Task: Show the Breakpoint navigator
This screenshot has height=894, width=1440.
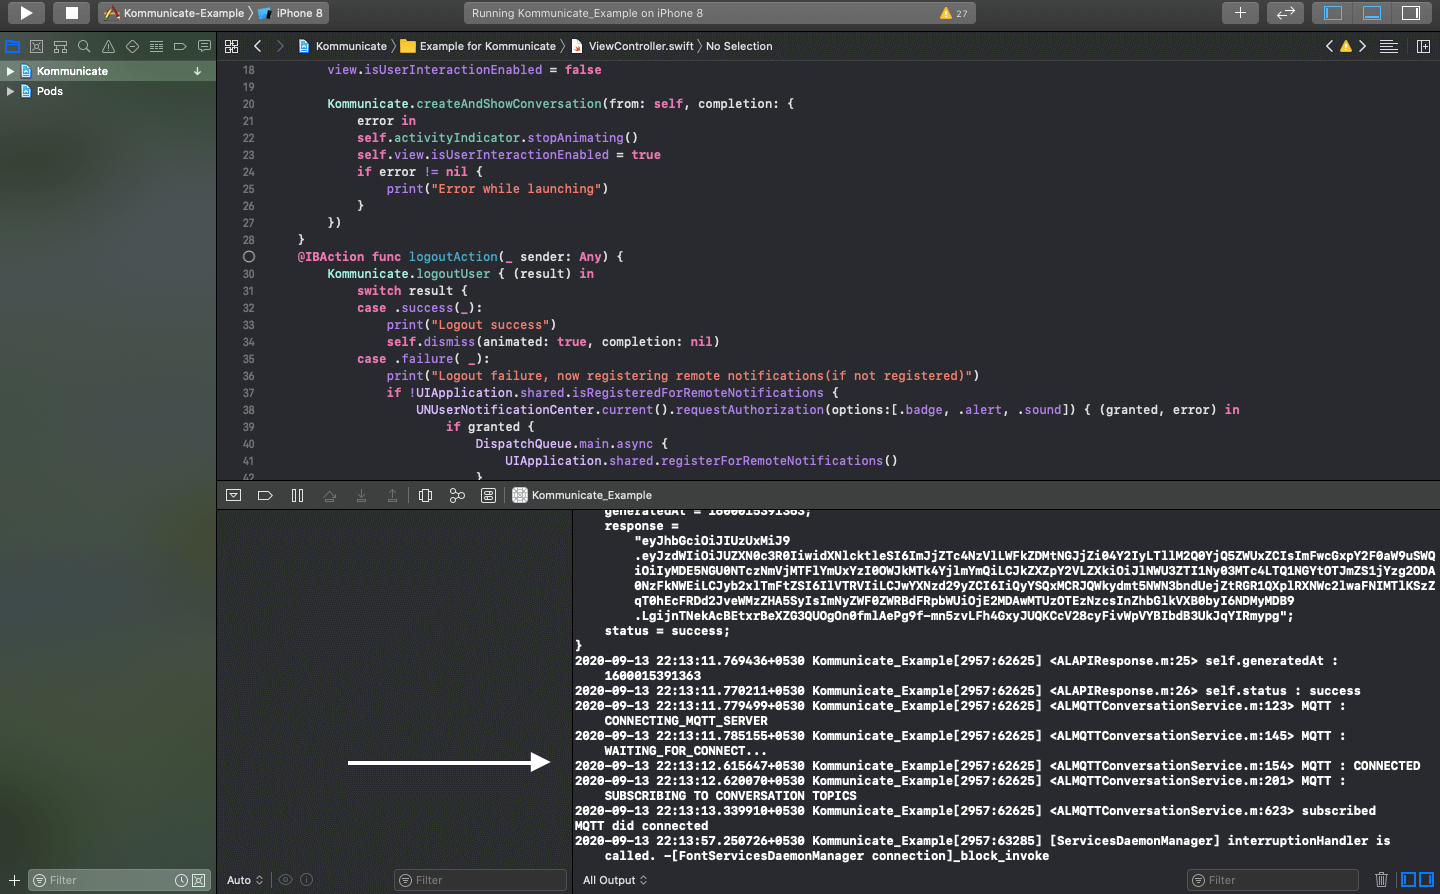Action: tap(180, 46)
